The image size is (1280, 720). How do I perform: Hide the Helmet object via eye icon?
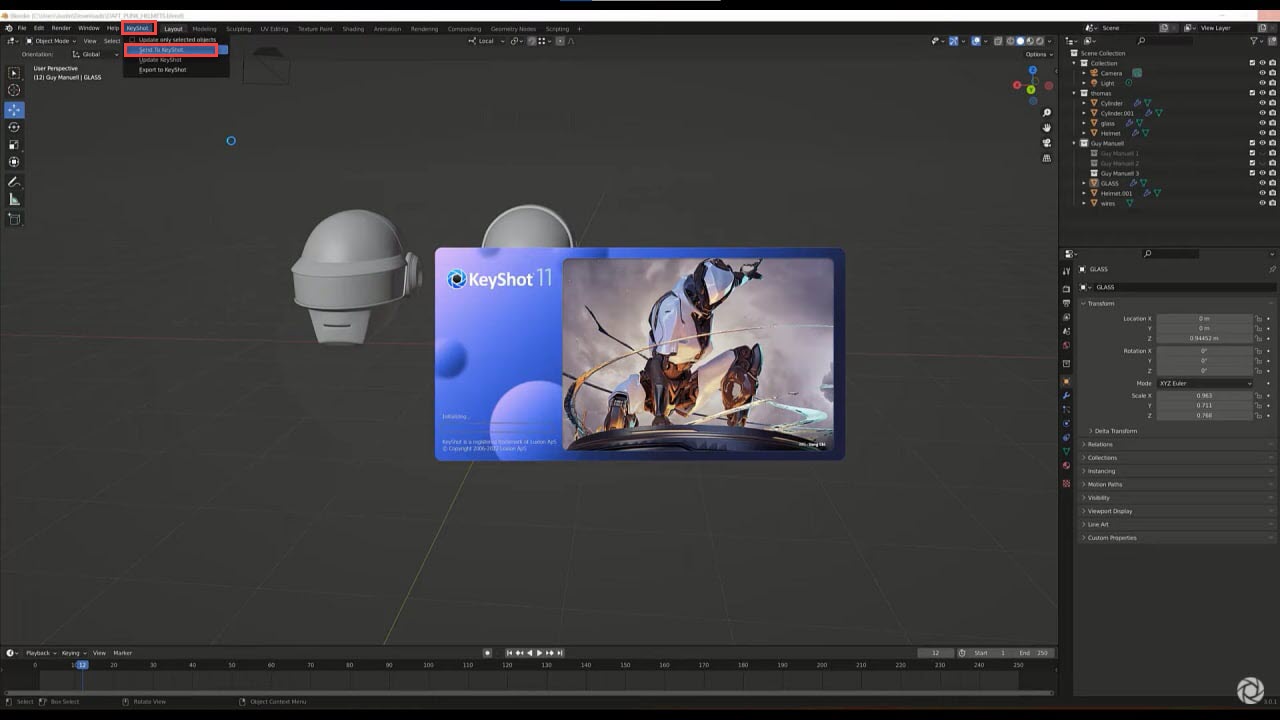[x=1262, y=133]
